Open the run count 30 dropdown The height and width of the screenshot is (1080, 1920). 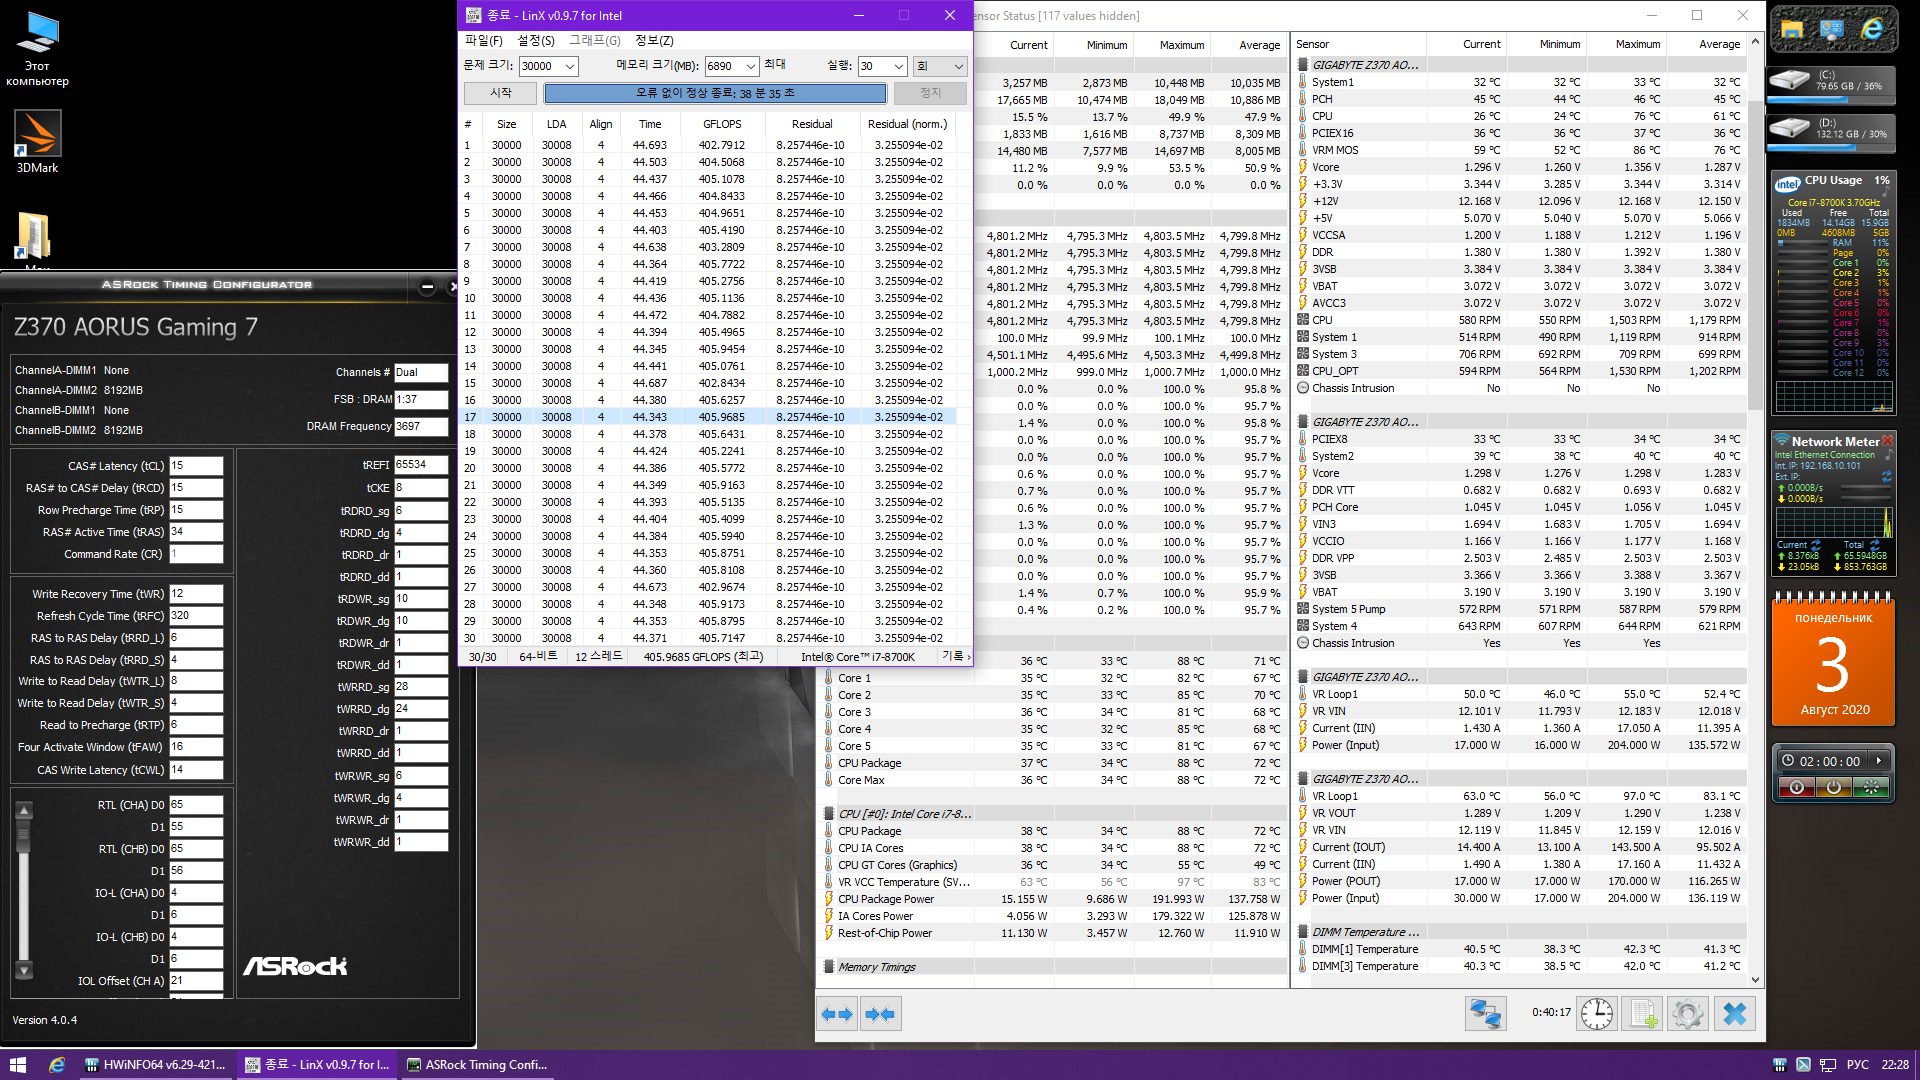coord(898,67)
